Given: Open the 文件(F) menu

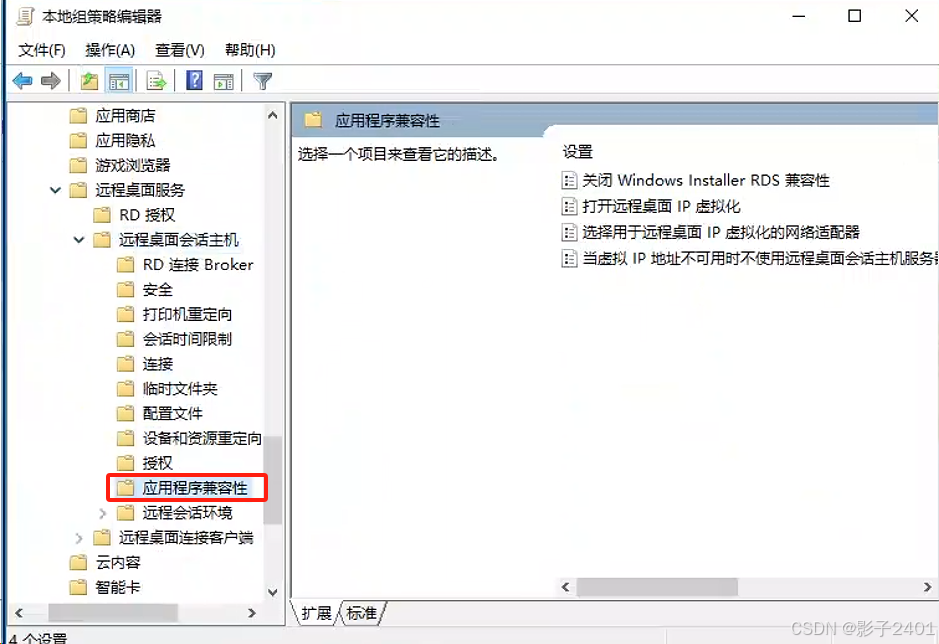Looking at the screenshot, I should tap(41, 50).
